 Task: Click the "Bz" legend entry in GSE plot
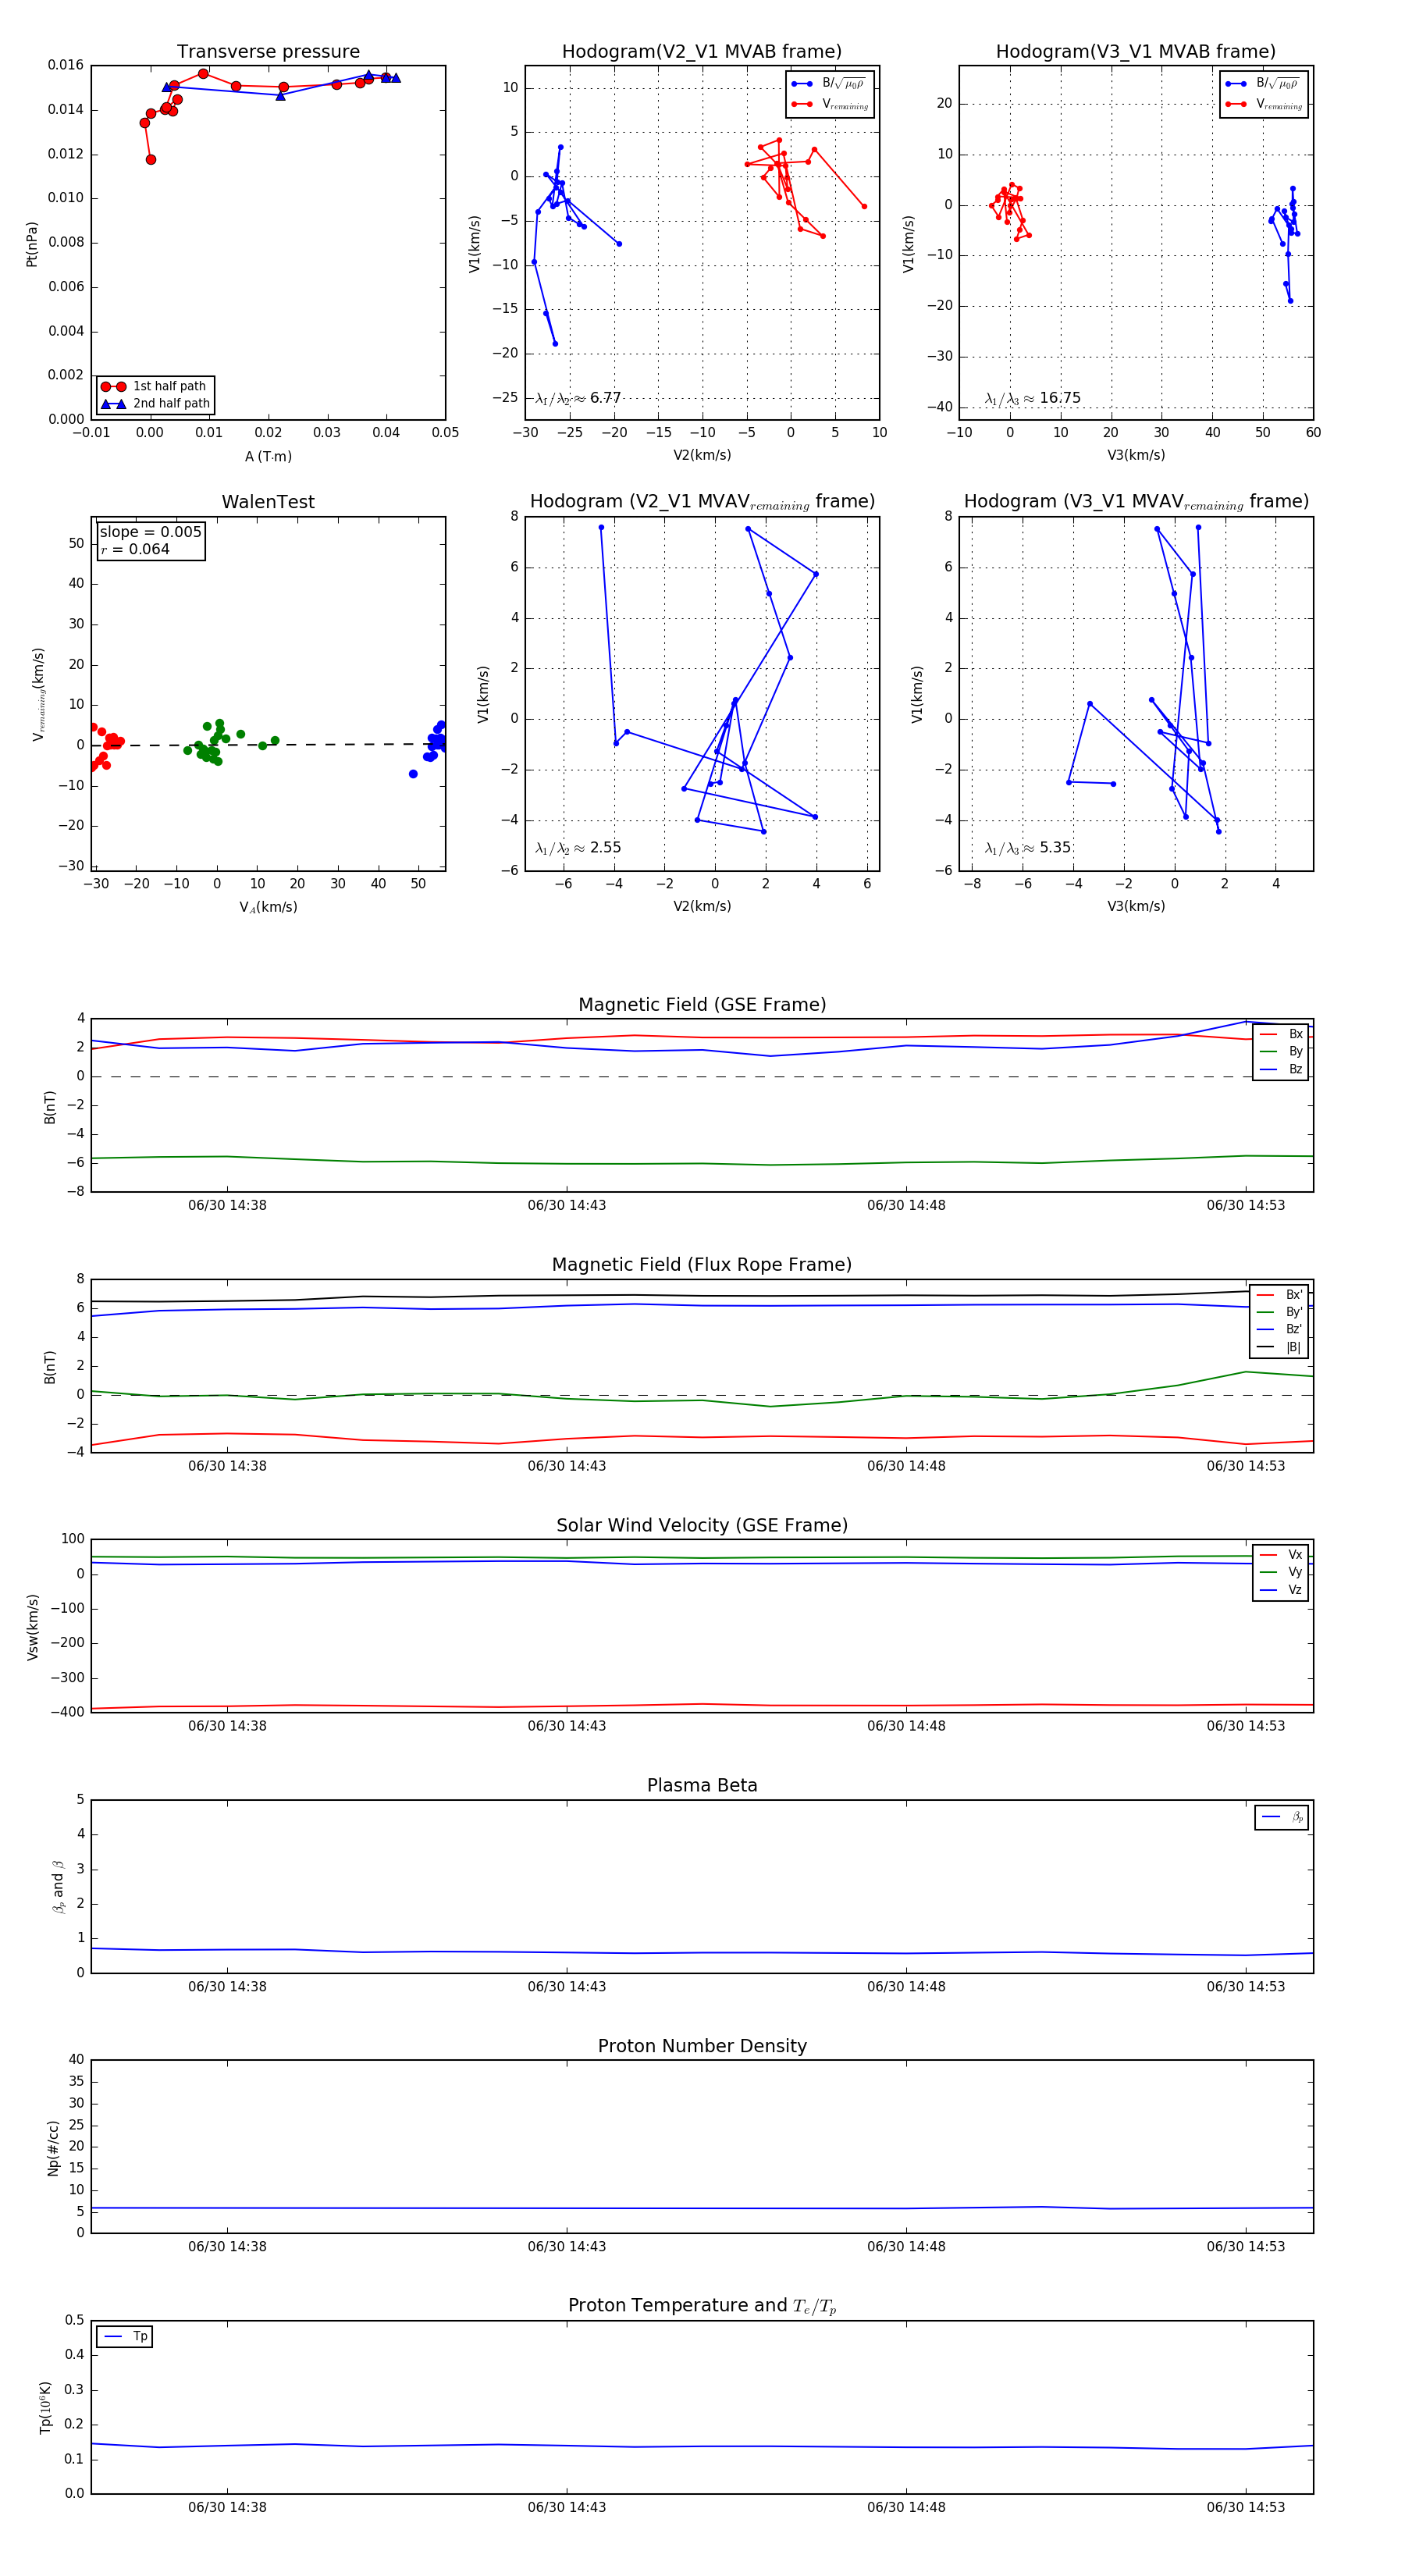click(x=1281, y=1069)
